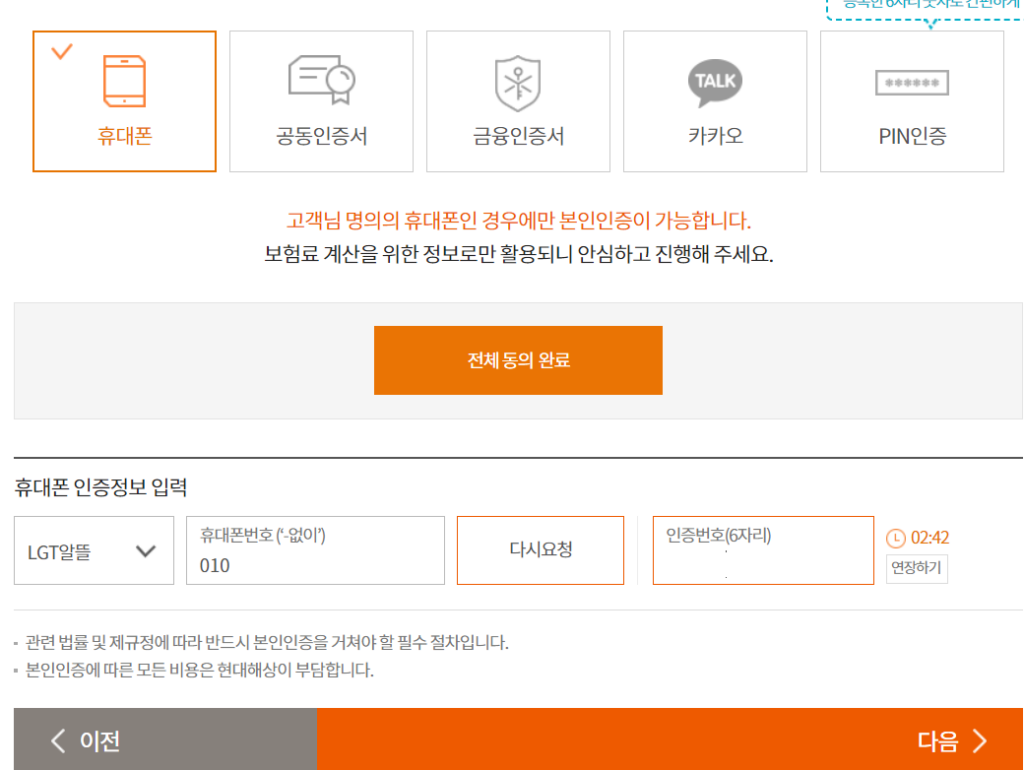Click the PIN asterisk box icon
This screenshot has width=1024, height=770.
[x=912, y=83]
